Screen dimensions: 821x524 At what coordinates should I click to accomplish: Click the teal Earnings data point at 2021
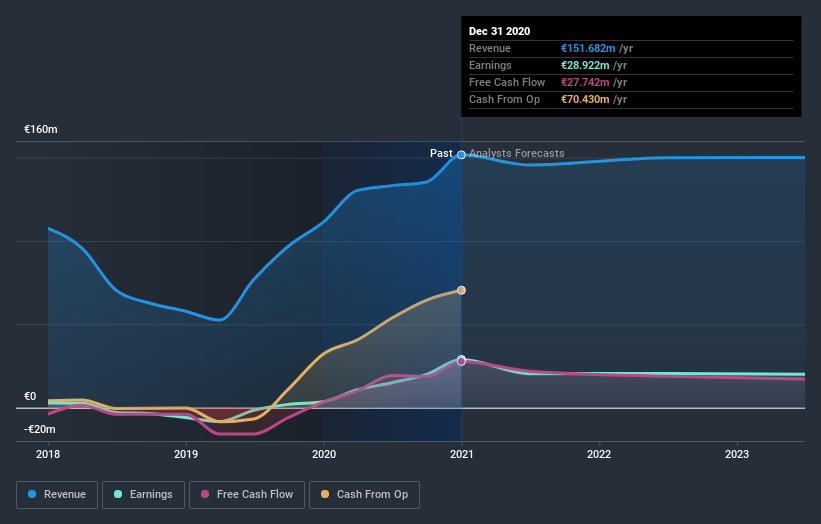(x=461, y=359)
